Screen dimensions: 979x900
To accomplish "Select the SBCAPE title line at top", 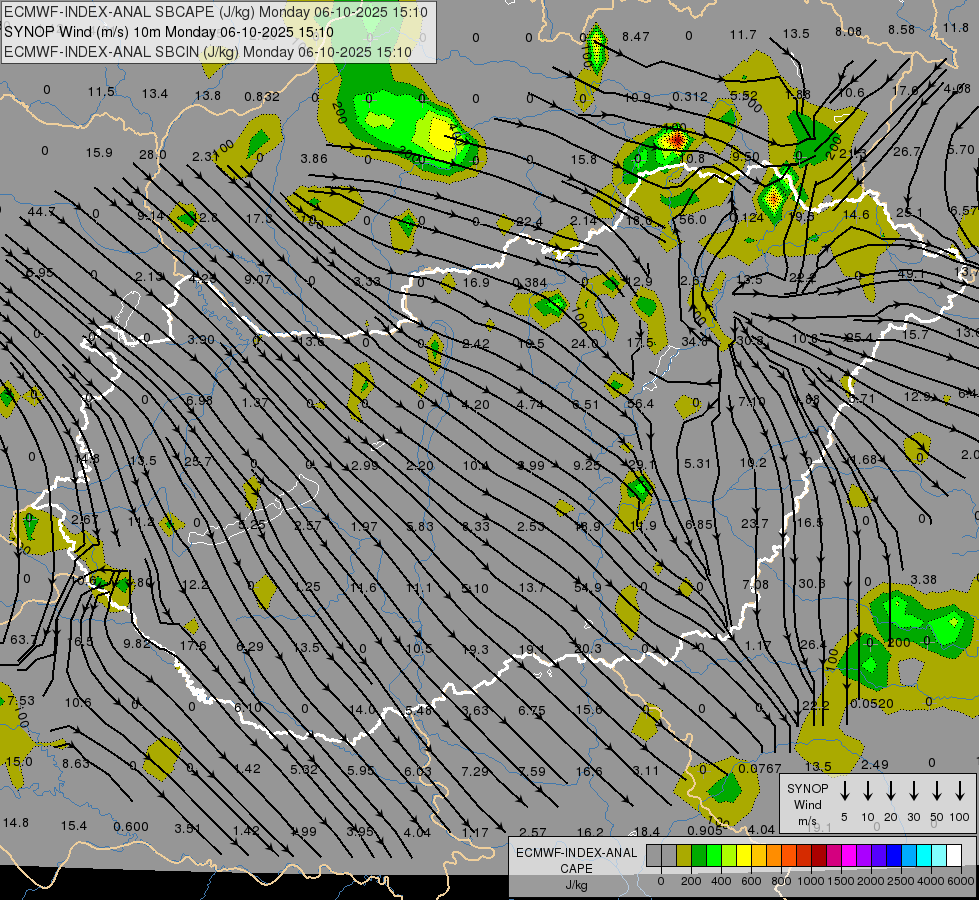I will [216, 12].
